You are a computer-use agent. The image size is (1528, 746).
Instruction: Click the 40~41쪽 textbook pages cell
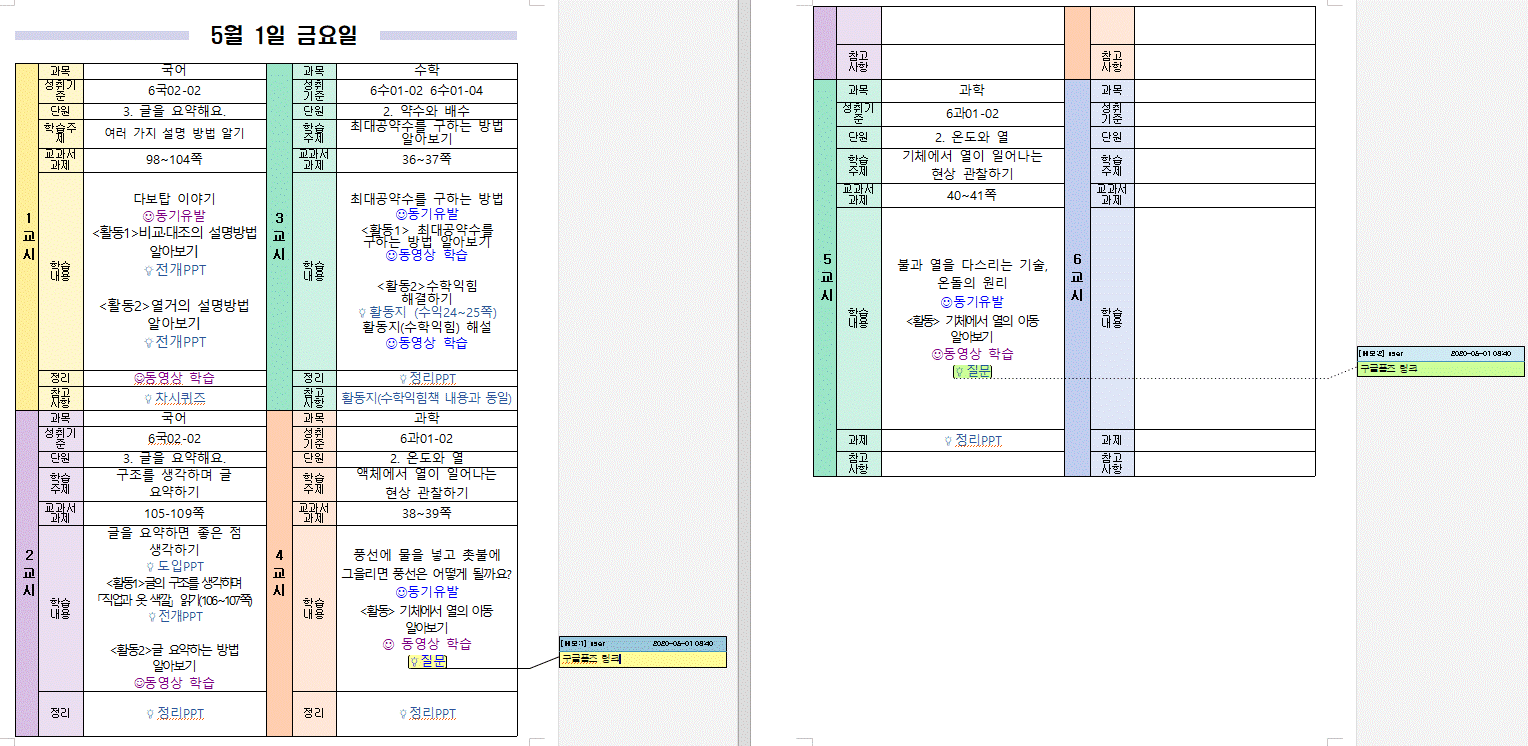[973, 195]
